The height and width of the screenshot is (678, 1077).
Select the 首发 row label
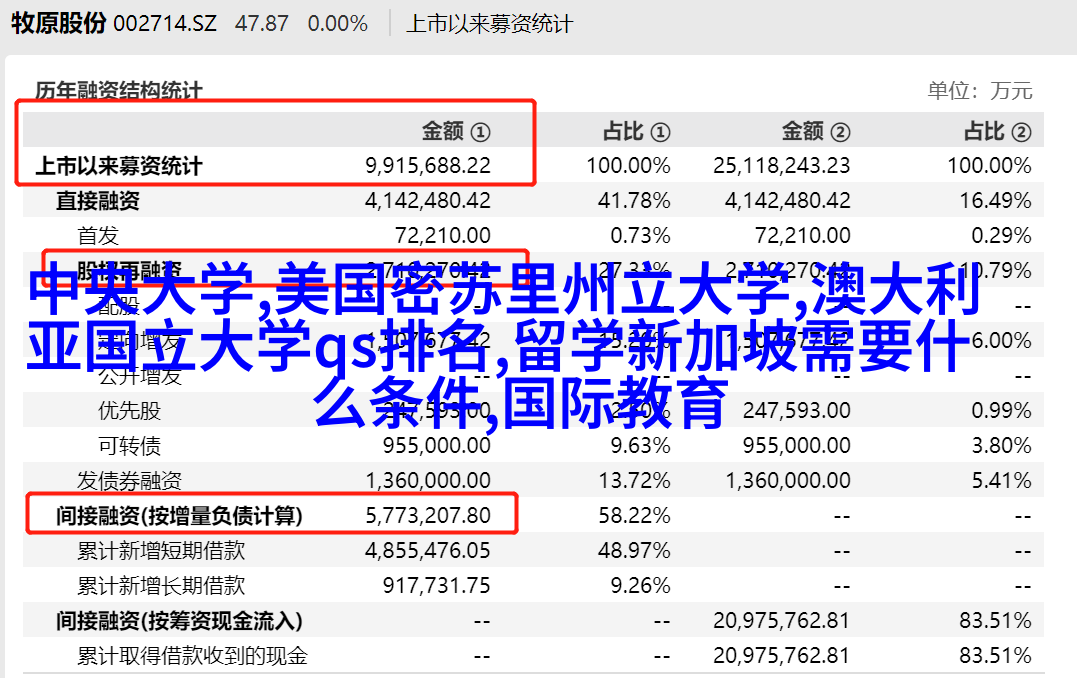[x=98, y=236]
